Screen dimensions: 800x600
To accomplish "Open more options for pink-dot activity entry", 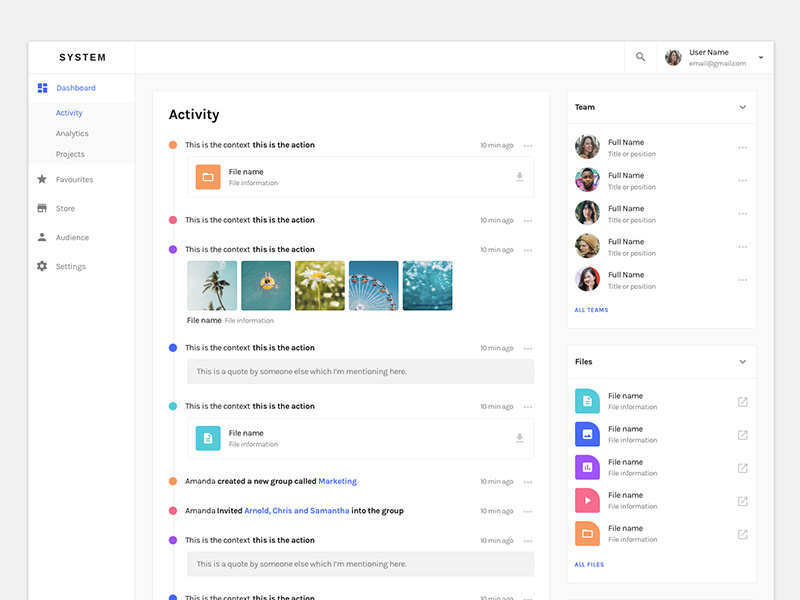I will coord(528,221).
